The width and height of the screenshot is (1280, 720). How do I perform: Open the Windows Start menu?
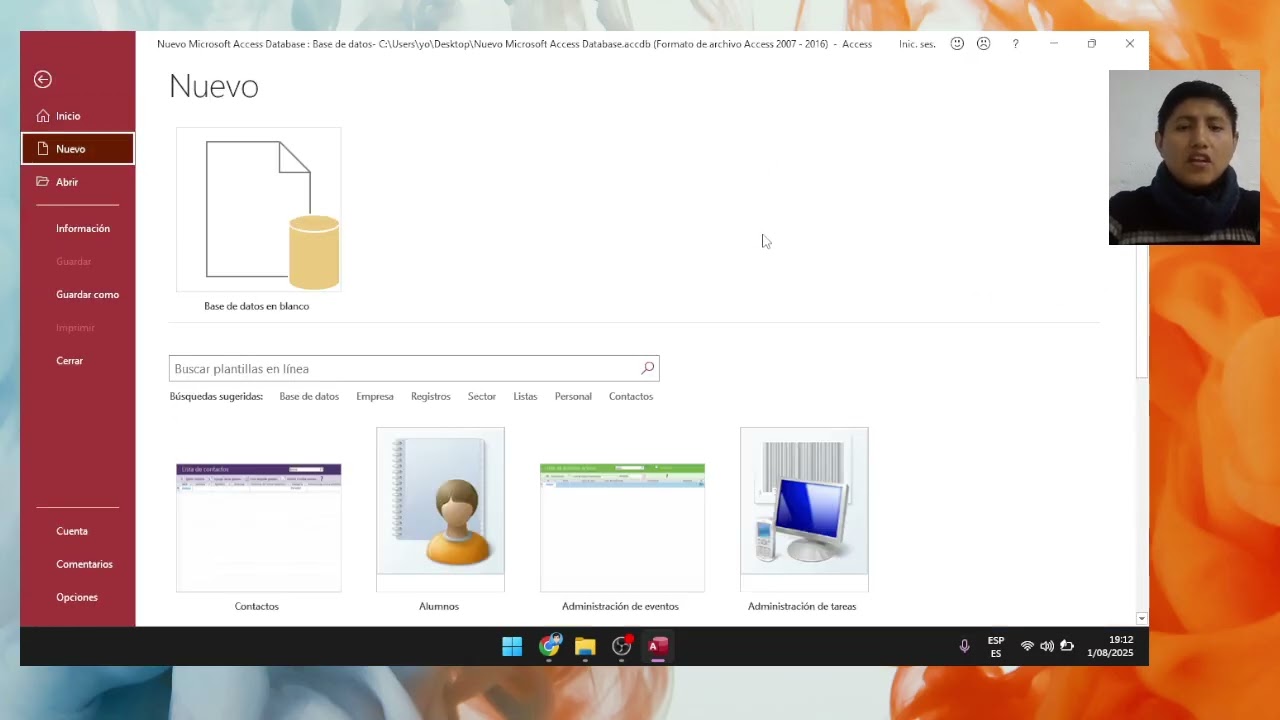(x=512, y=647)
